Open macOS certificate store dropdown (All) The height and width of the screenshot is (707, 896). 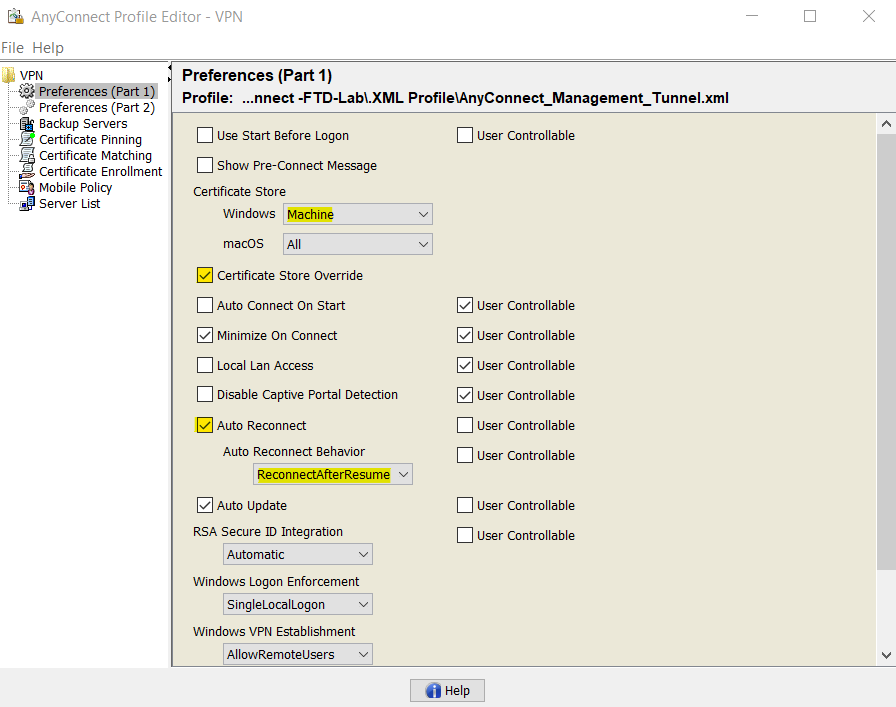(358, 244)
